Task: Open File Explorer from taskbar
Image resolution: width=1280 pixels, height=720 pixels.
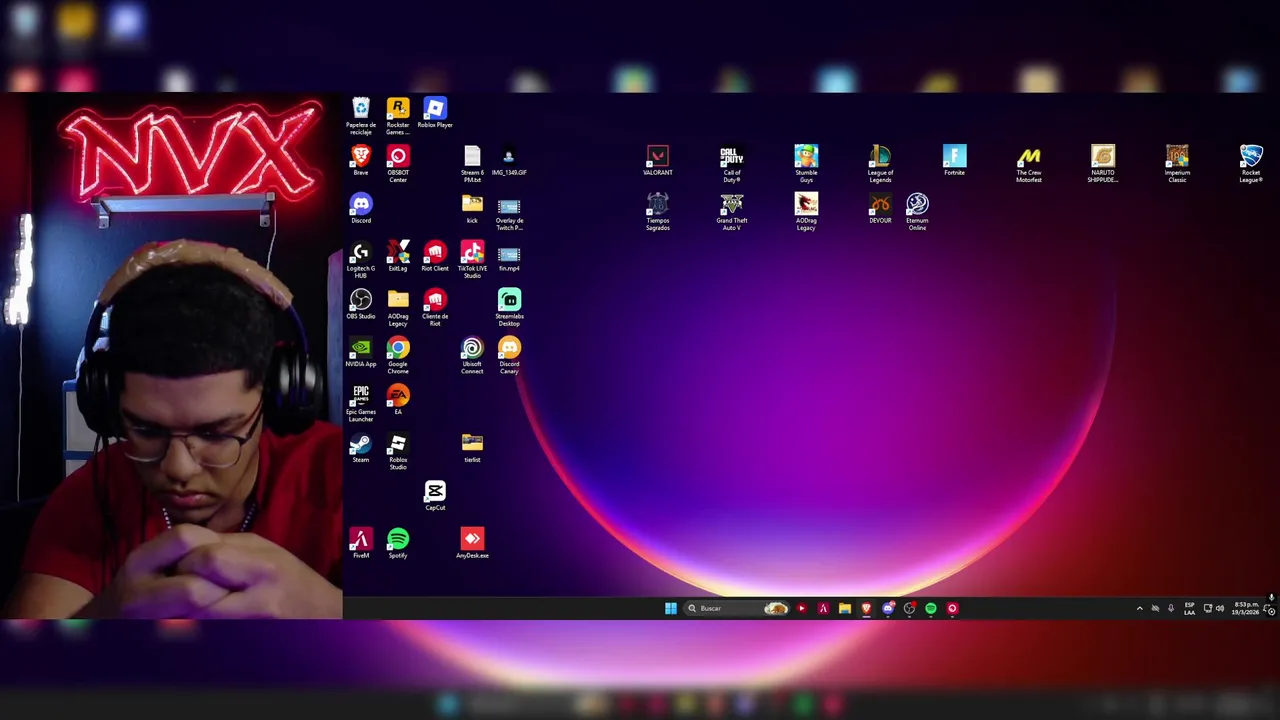Action: point(845,608)
